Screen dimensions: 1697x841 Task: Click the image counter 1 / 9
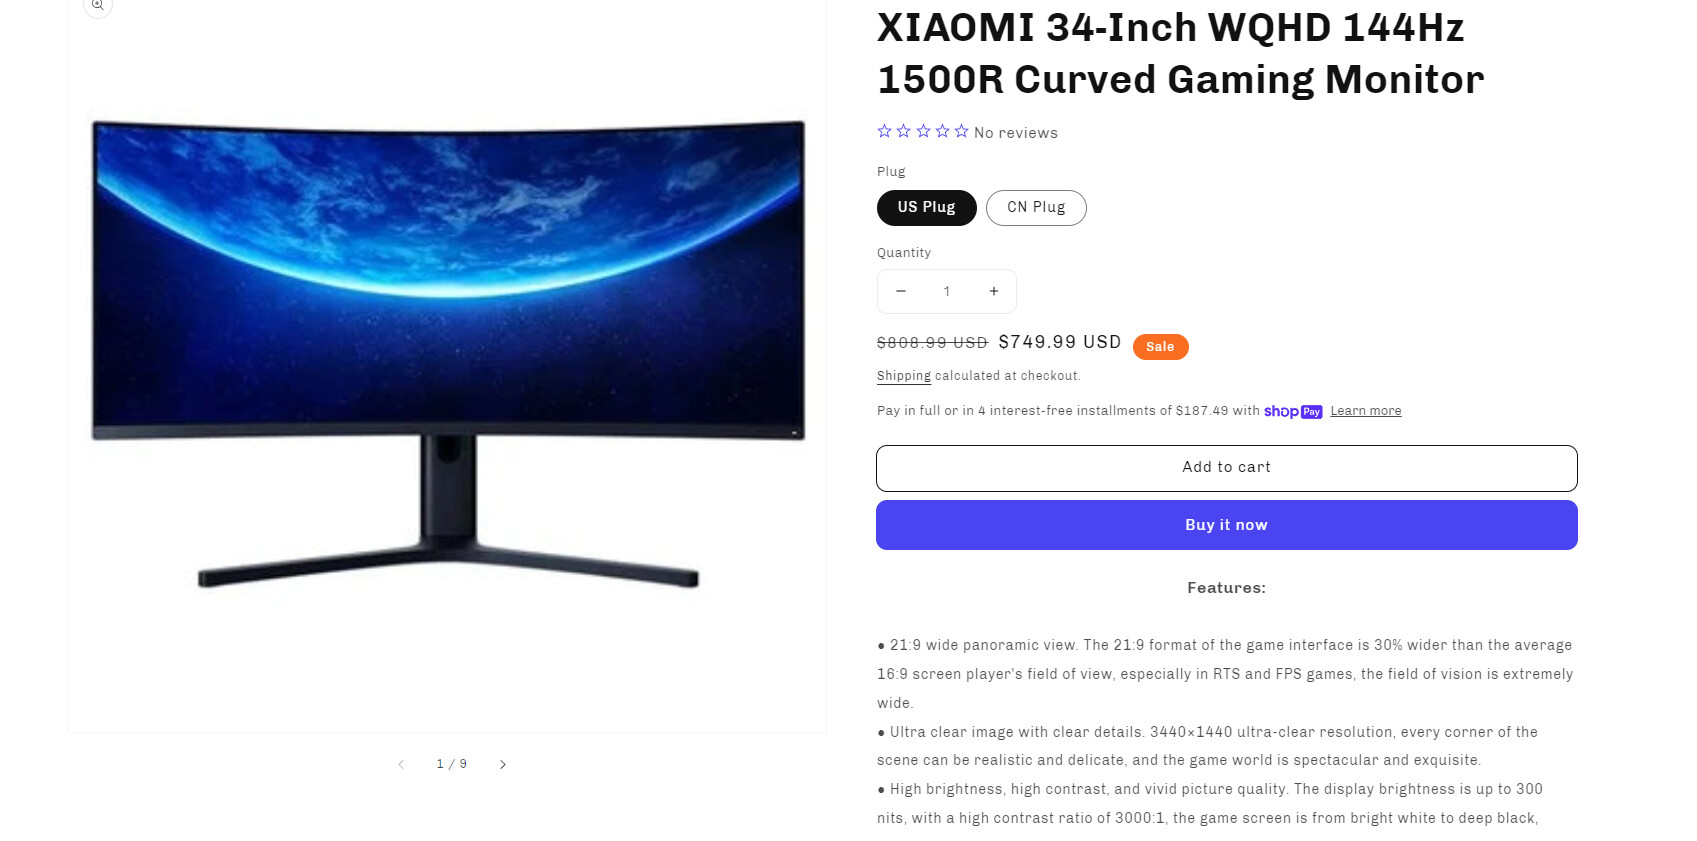pos(452,764)
